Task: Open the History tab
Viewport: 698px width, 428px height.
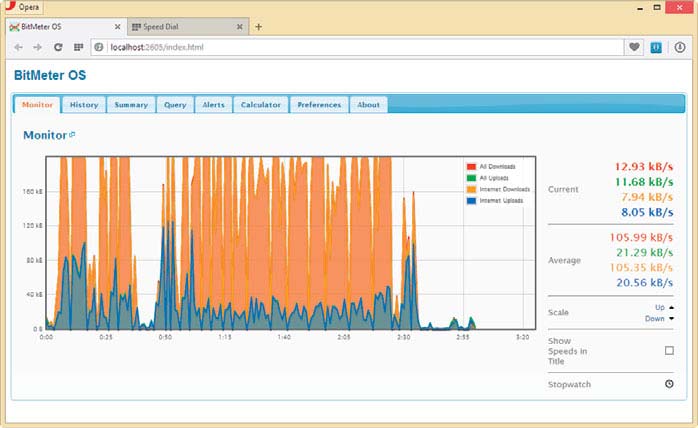Action: [x=84, y=105]
